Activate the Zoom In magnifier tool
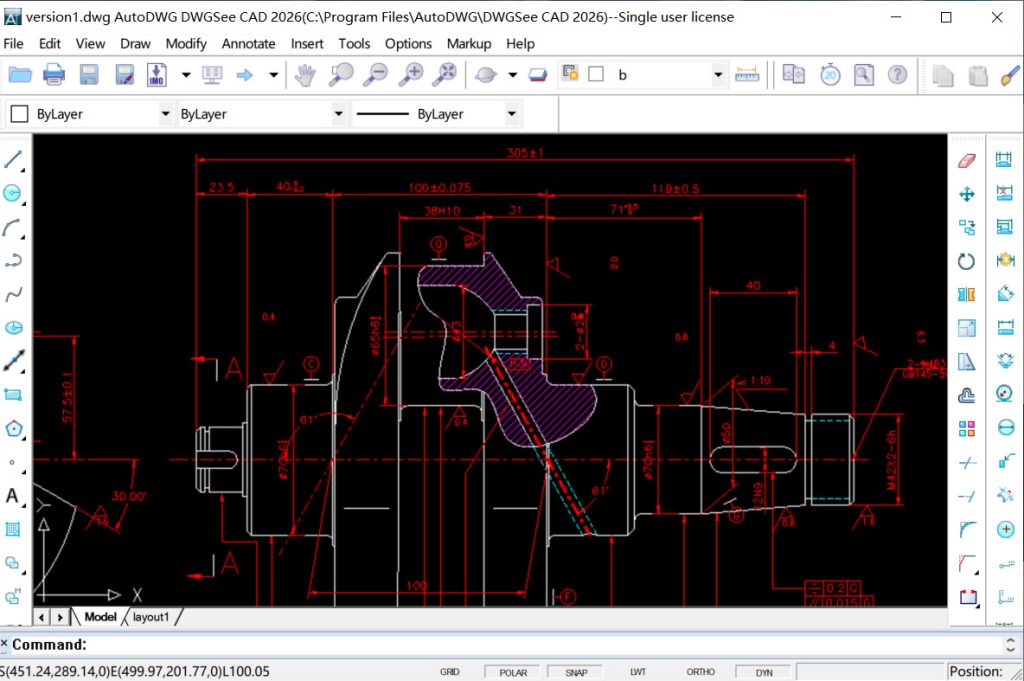Screen dimensions: 1024x681 (x=412, y=74)
